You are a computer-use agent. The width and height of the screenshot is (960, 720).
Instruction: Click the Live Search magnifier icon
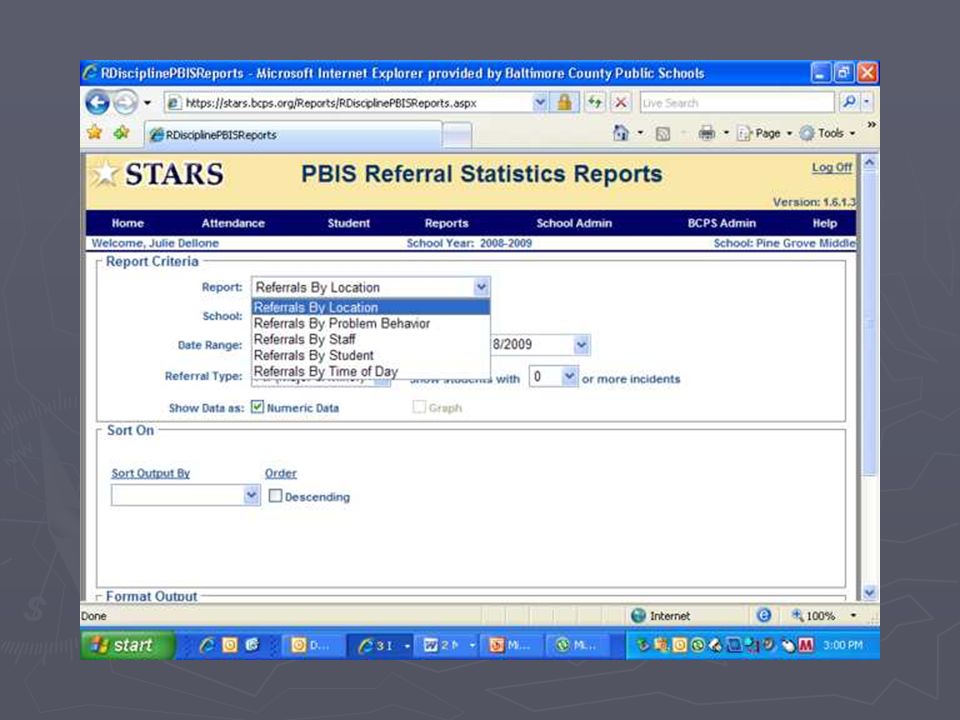[x=849, y=102]
